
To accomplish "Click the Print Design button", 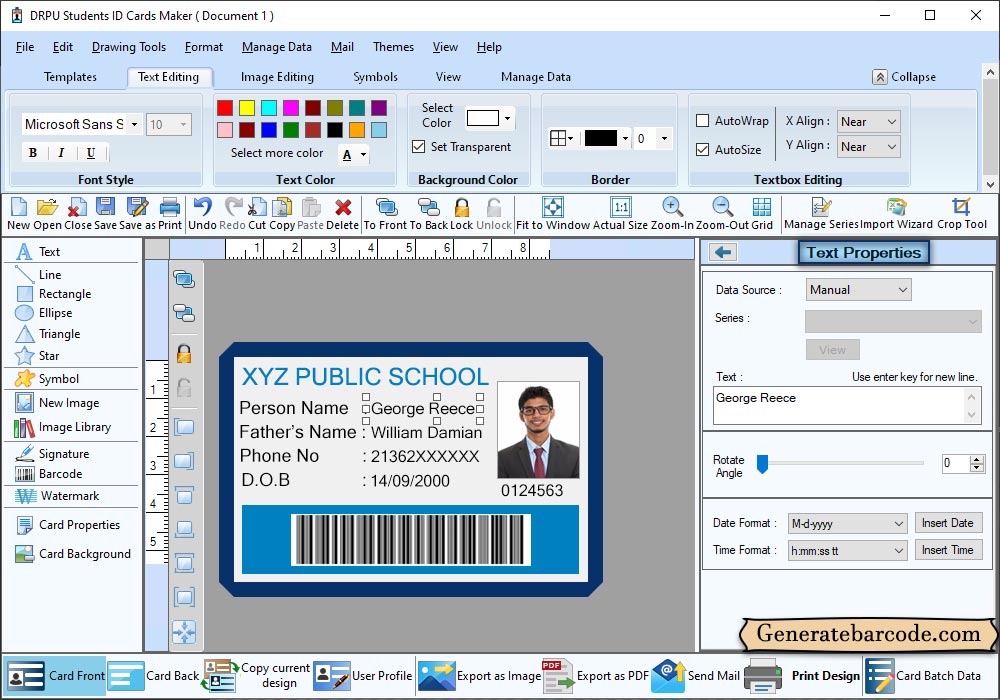I will 803,676.
